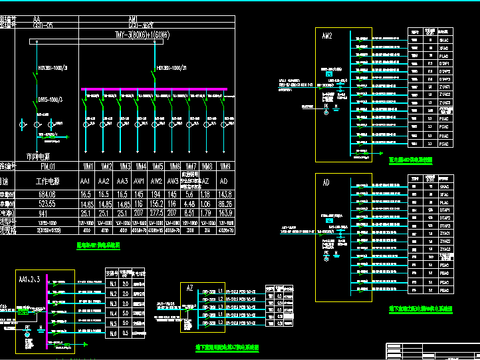The image size is (480, 360).
Task: Select the AZ panel label
Action: 189,288
